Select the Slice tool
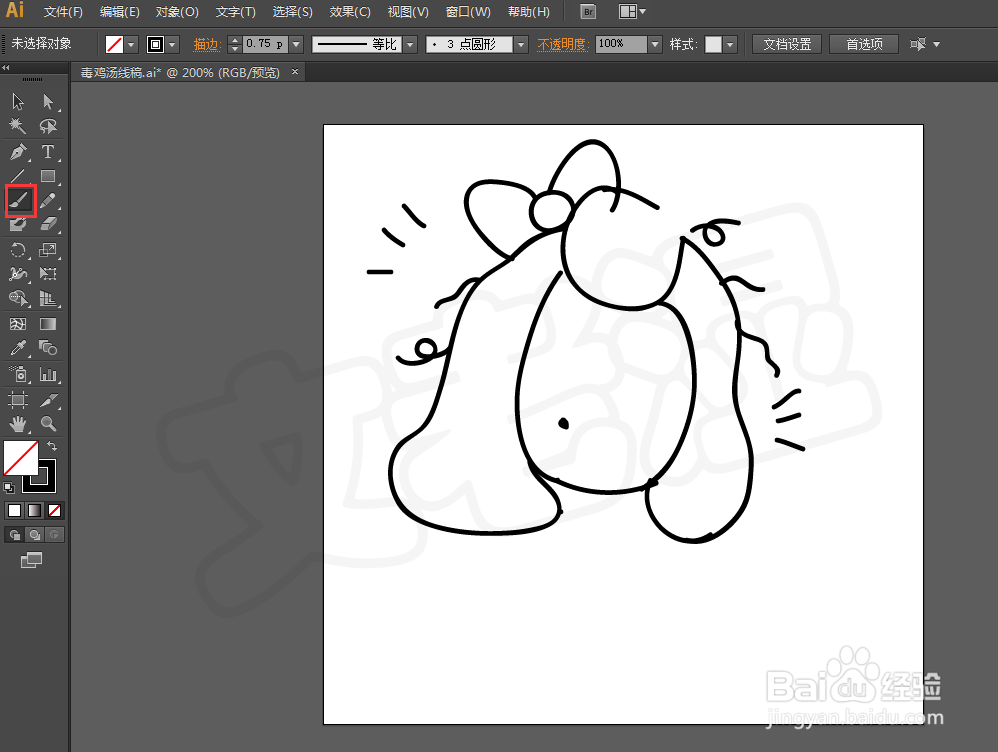Image resolution: width=998 pixels, height=752 pixels. click(x=48, y=400)
